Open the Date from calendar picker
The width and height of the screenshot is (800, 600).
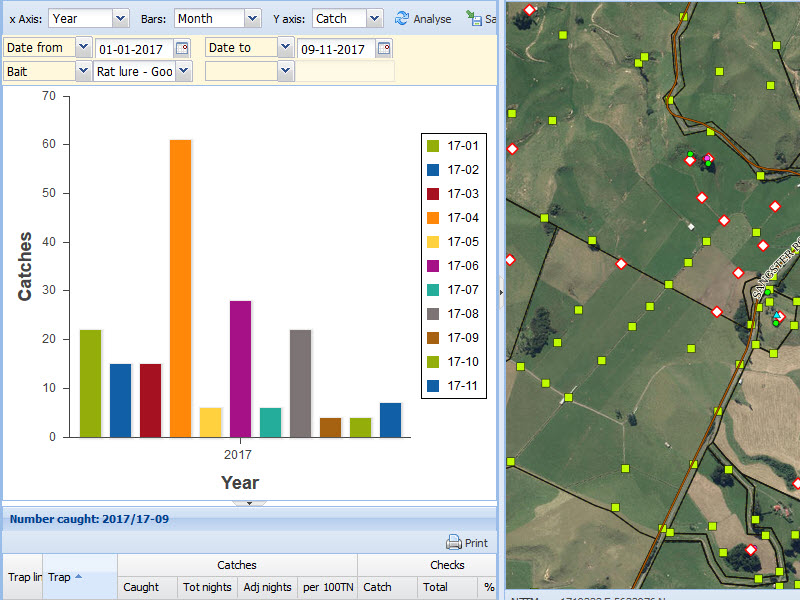click(182, 48)
